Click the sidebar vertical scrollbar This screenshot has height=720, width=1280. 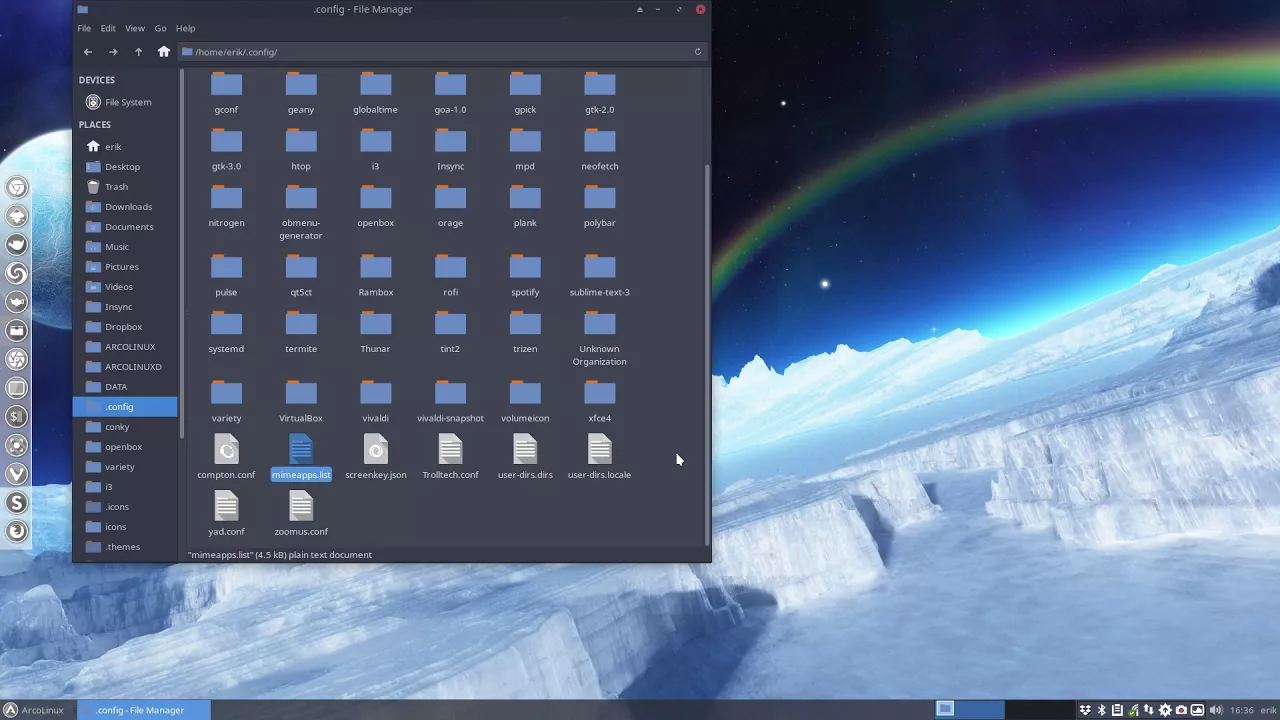[x=181, y=255]
